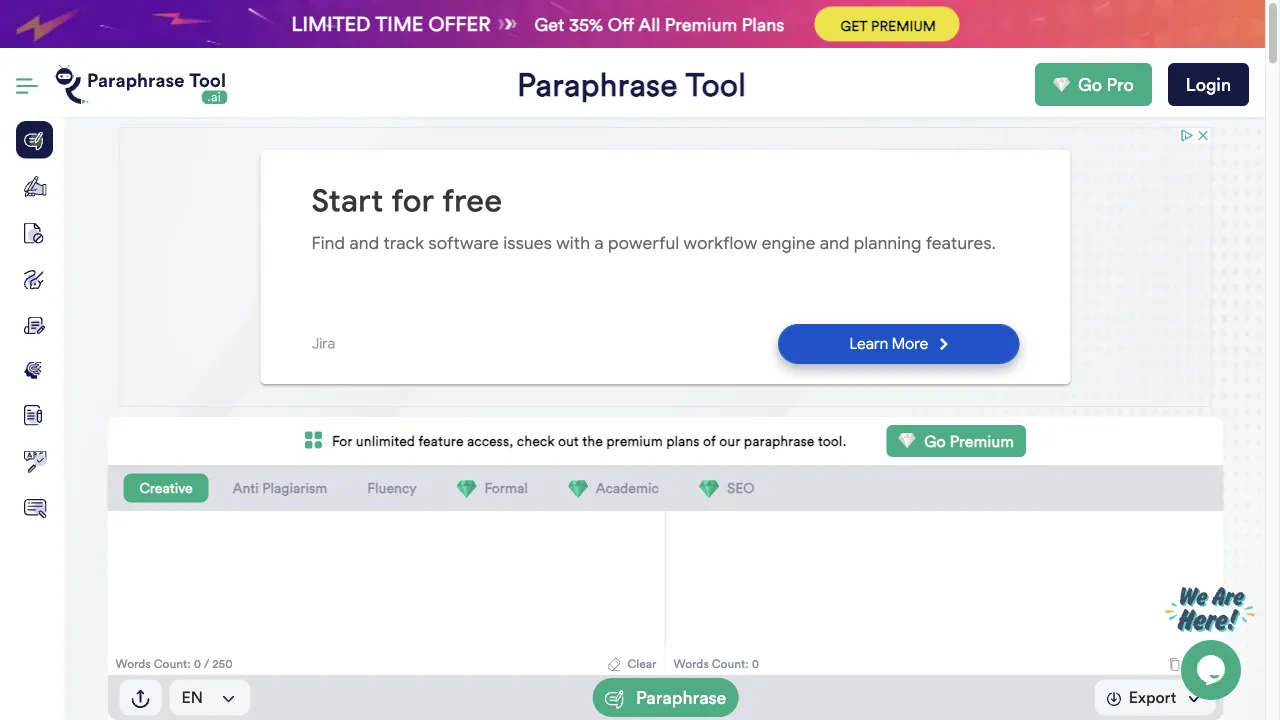Select the premium Formal mode
The height and width of the screenshot is (720, 1280).
[x=492, y=488]
